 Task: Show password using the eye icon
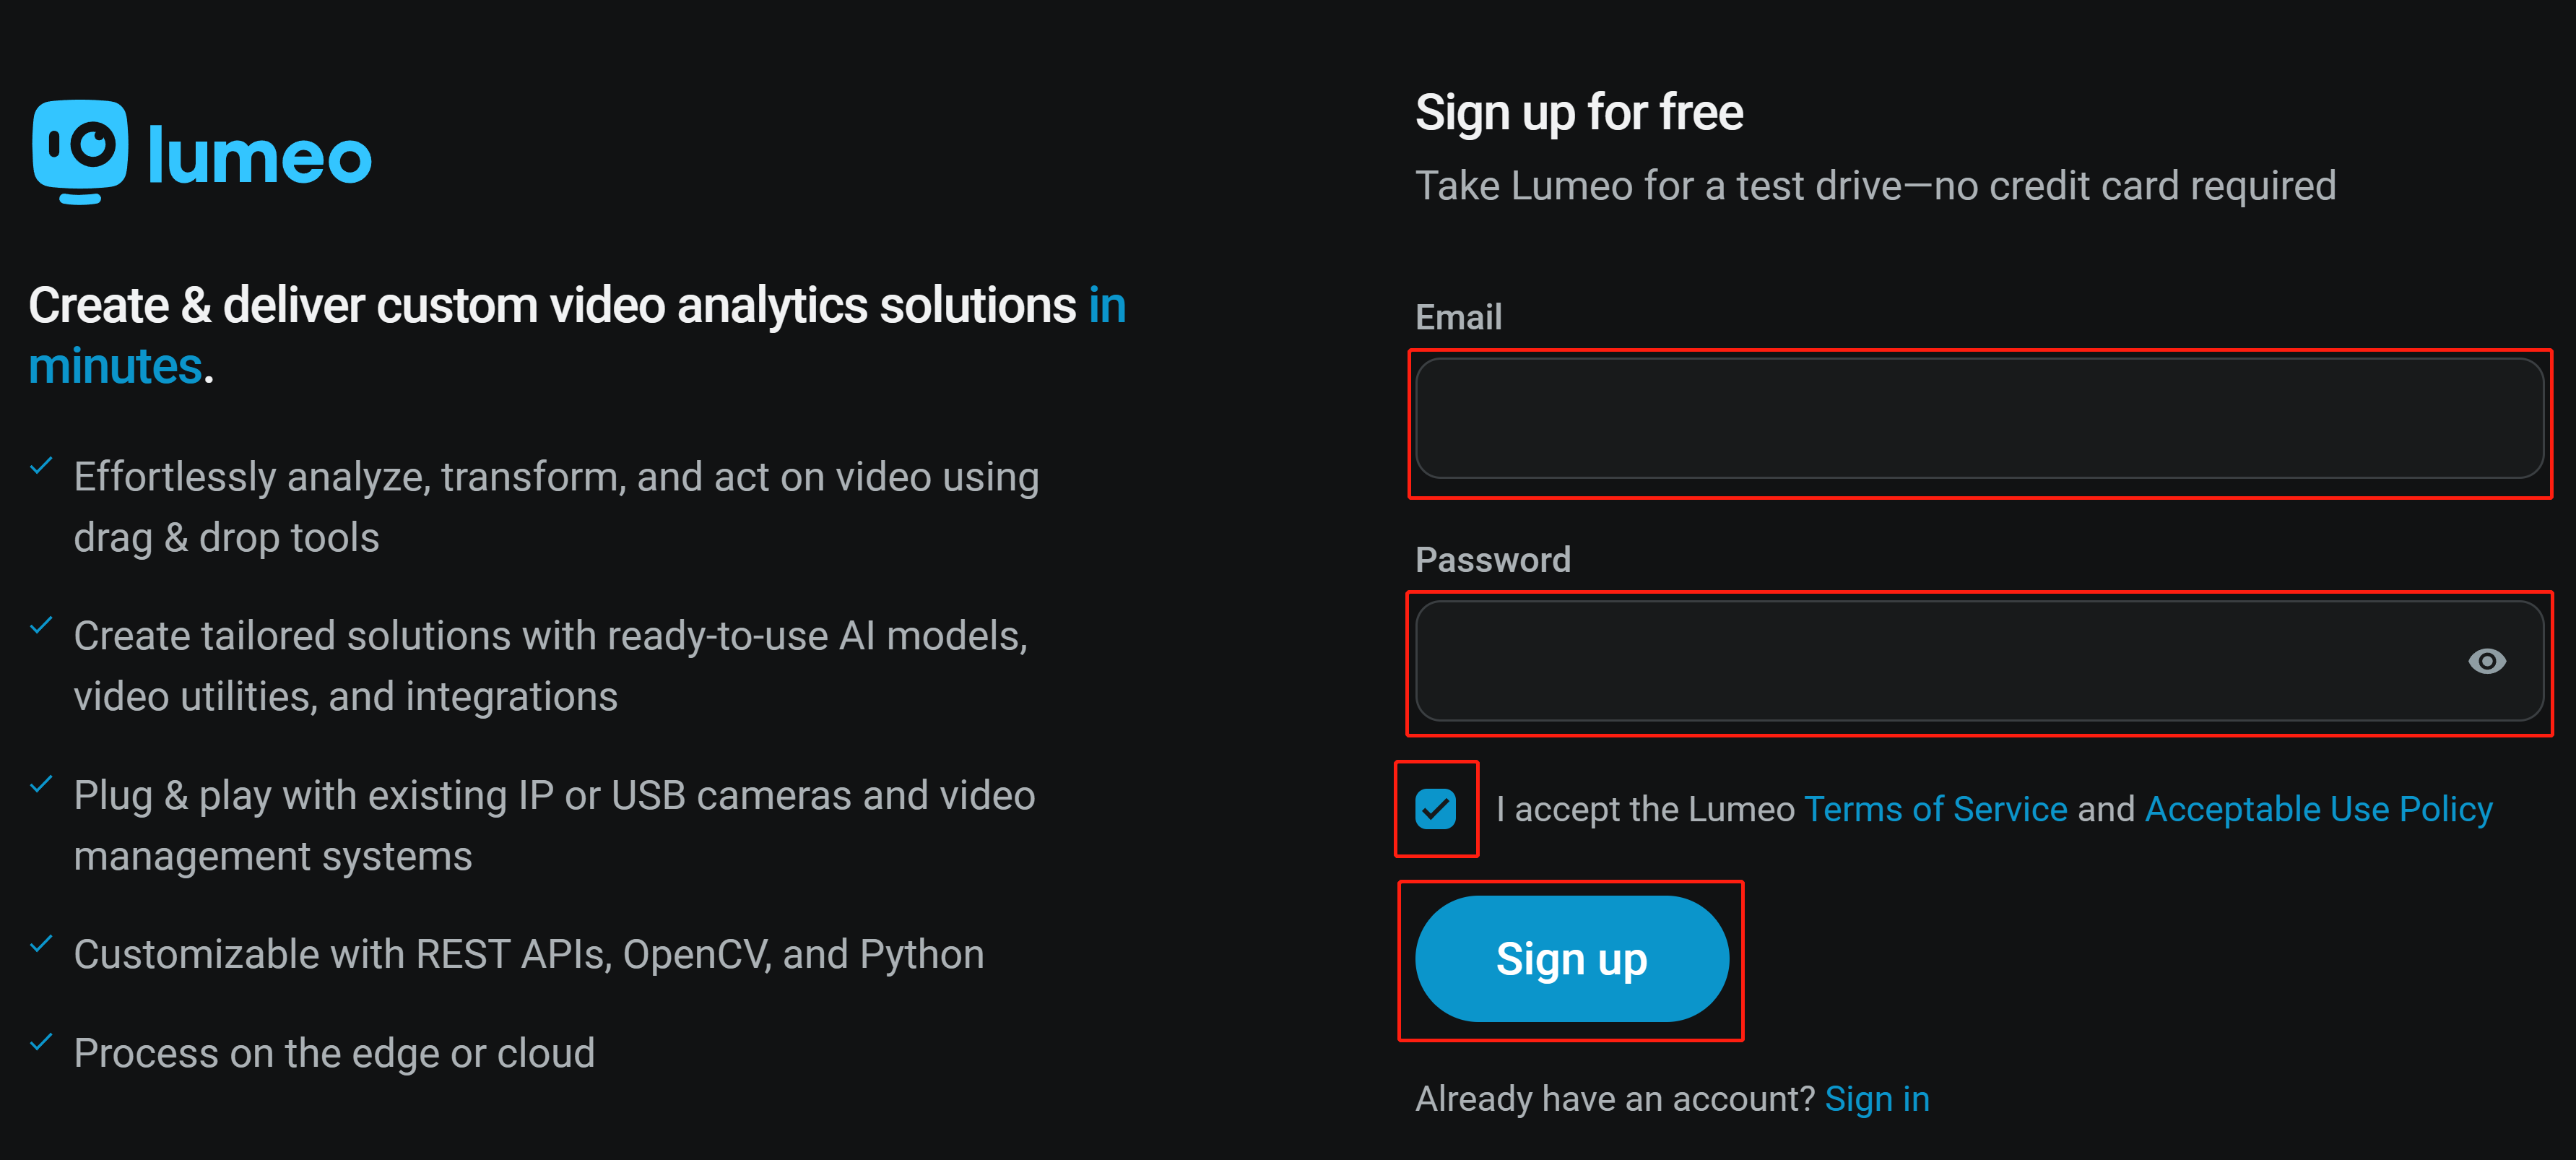tap(2486, 661)
